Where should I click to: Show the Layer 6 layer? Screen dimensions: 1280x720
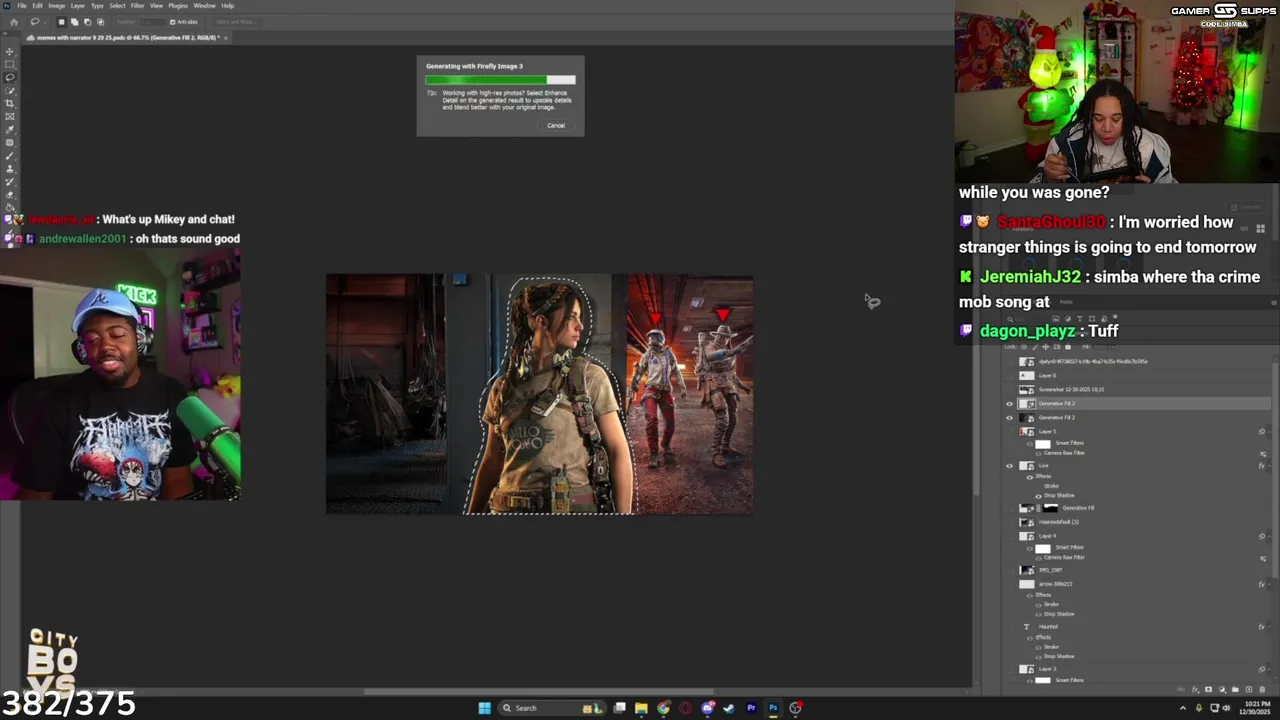coord(1009,375)
